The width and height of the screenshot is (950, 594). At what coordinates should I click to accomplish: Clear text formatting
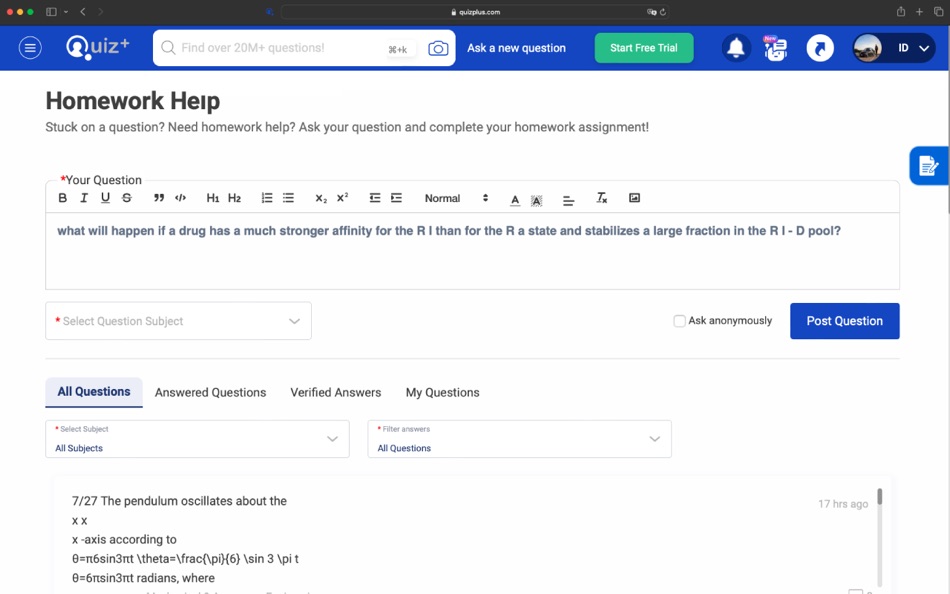(x=601, y=198)
